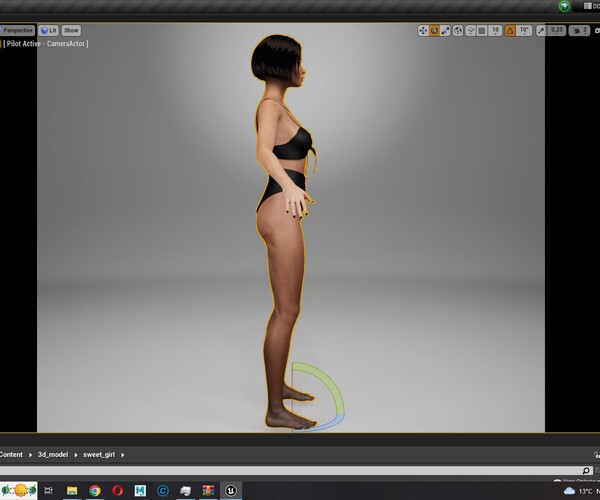This screenshot has width=600, height=500.
Task: Navigate to sweet_girl folder in breadcrumb
Action: (x=99, y=454)
